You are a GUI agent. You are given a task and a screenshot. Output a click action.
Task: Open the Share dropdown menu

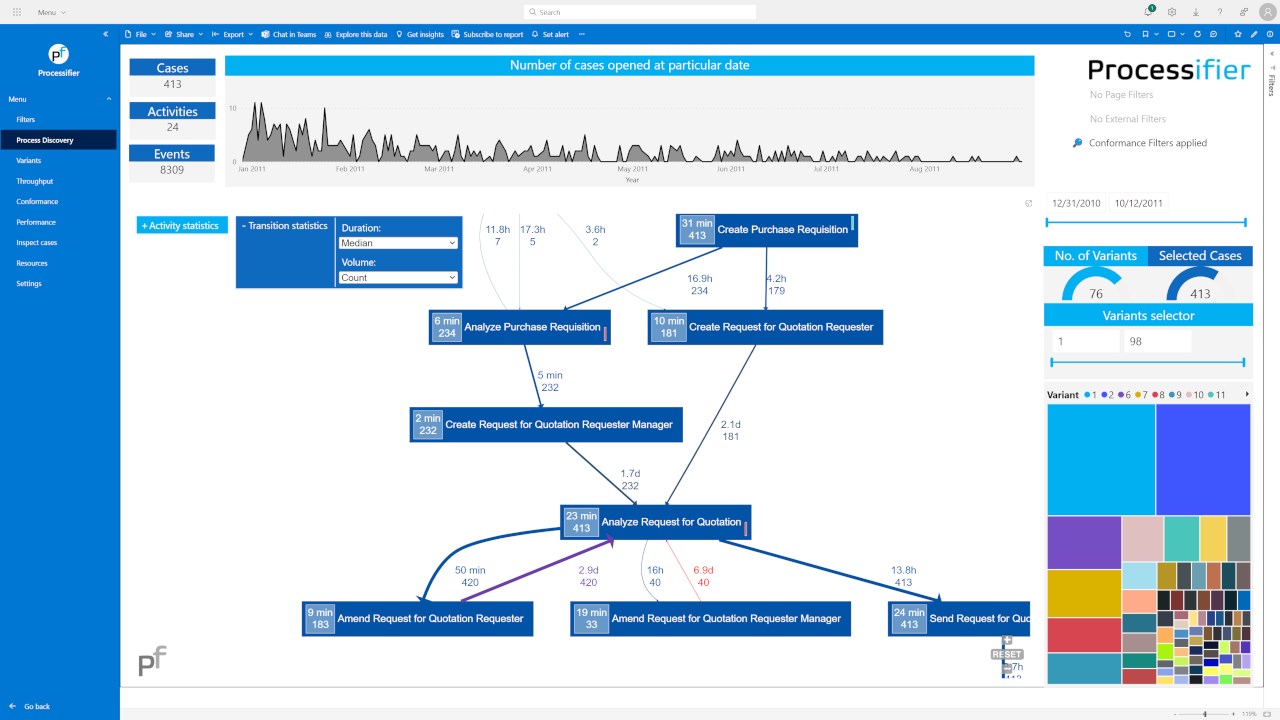[x=184, y=34]
